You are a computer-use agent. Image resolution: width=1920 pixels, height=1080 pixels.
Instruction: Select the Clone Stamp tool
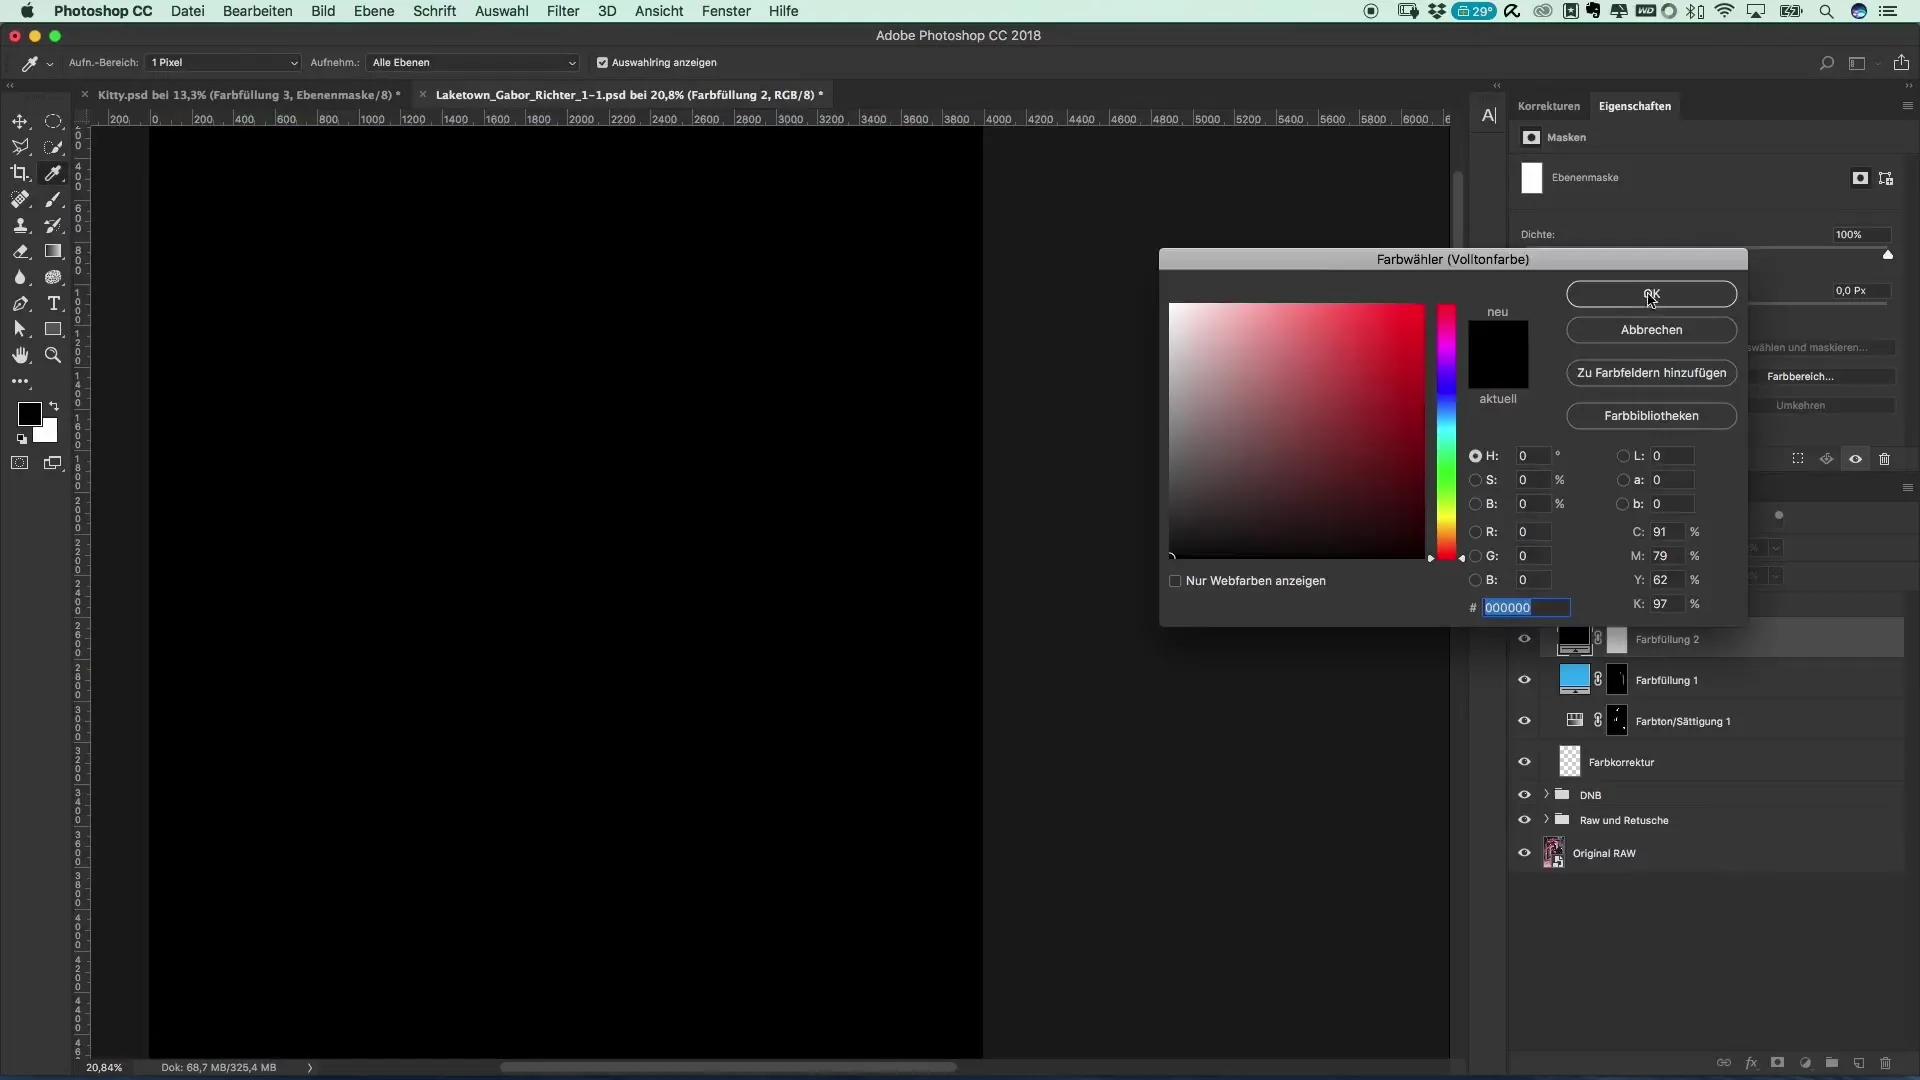(20, 226)
